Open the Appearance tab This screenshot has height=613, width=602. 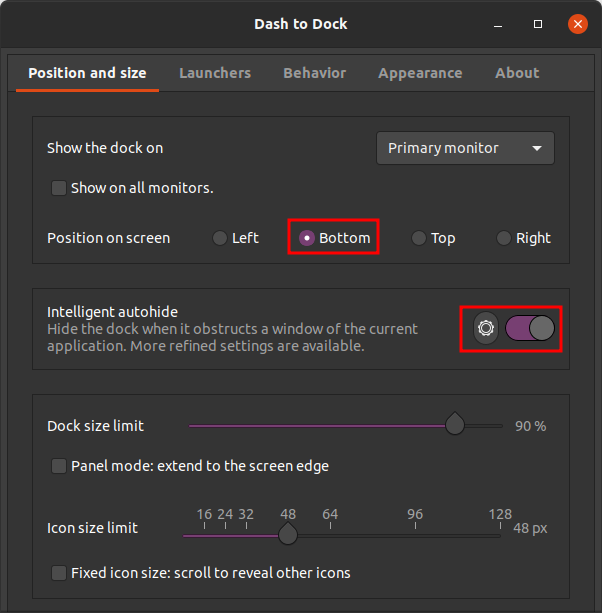[420, 73]
